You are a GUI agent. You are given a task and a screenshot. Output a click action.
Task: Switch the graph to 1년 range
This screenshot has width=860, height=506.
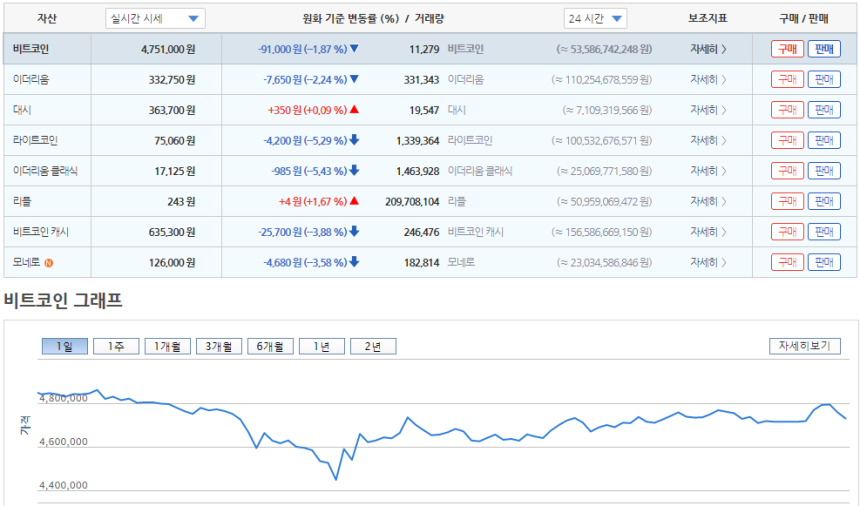tap(322, 346)
